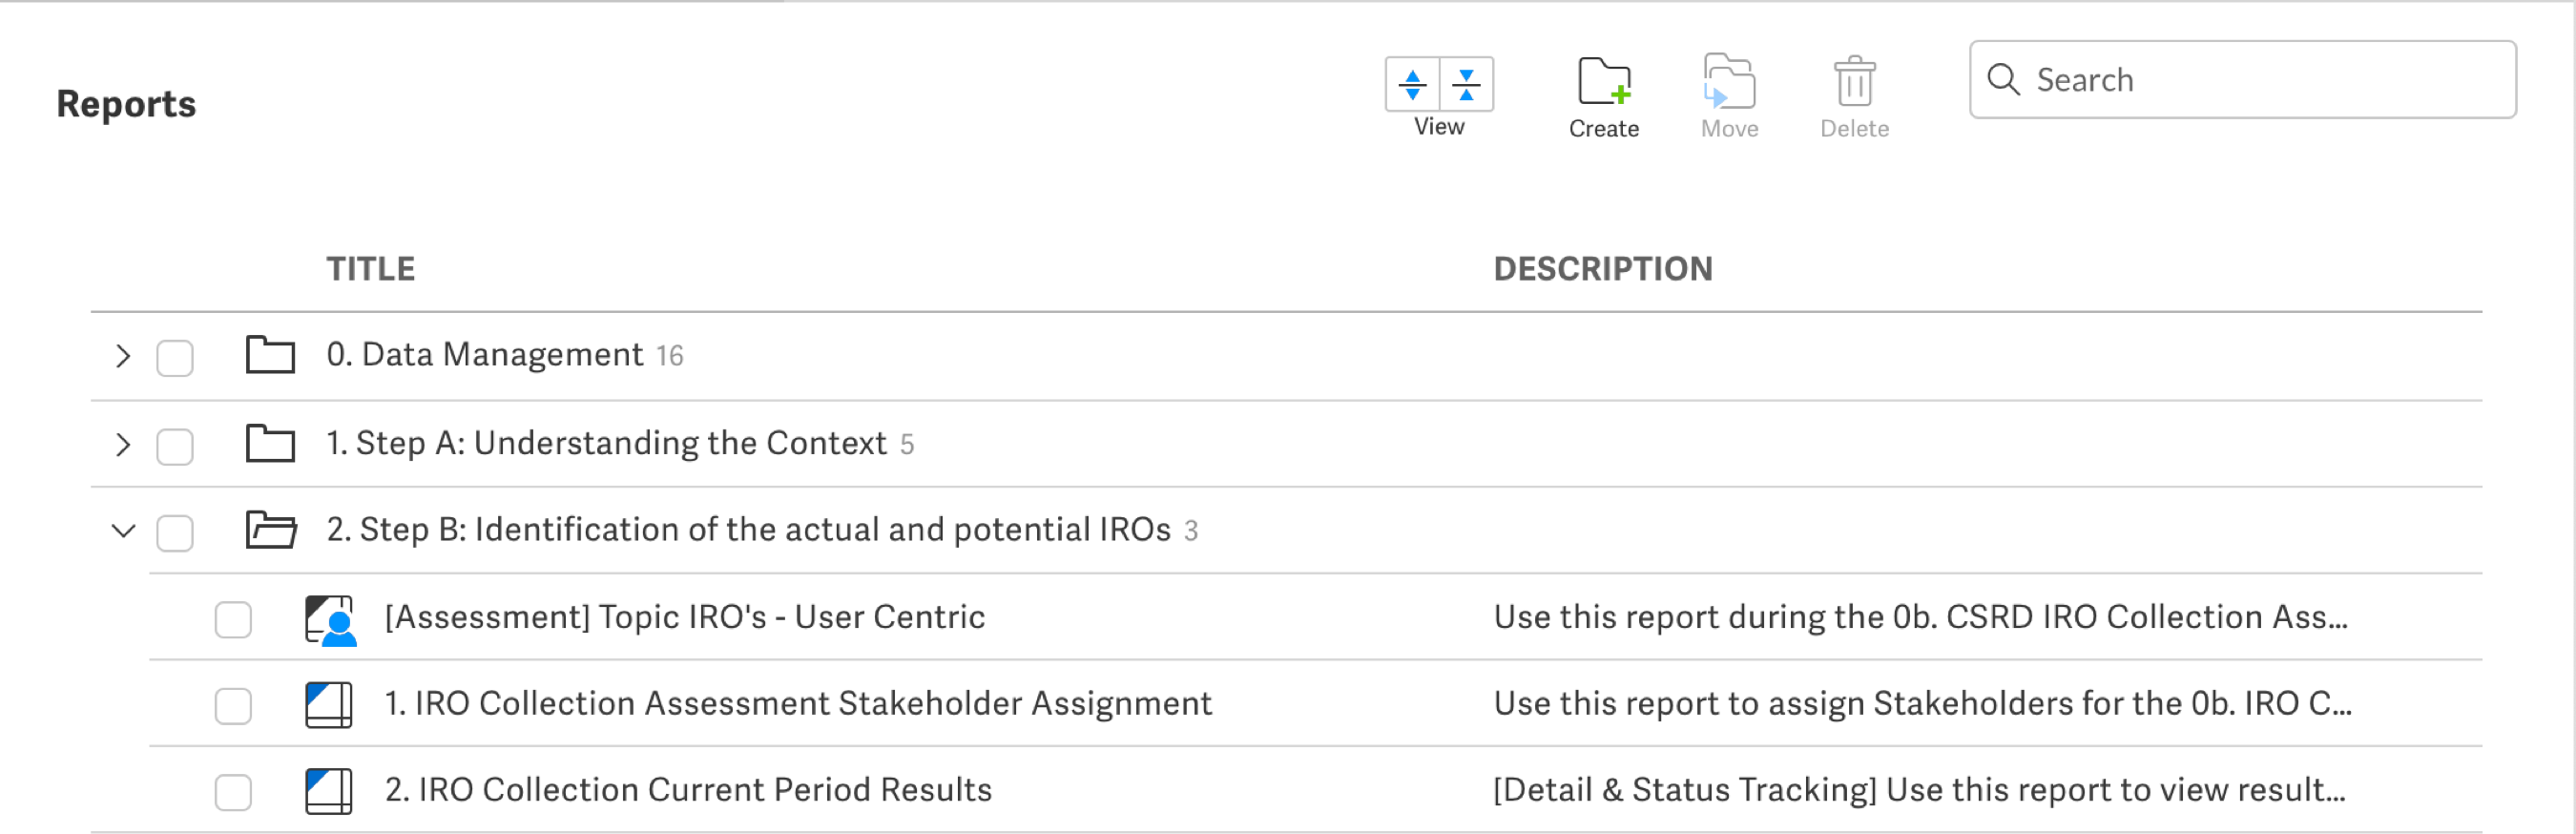This screenshot has height=834, width=2576.
Task: Click the Stakeholder Assignment report icon
Action: [x=329, y=705]
